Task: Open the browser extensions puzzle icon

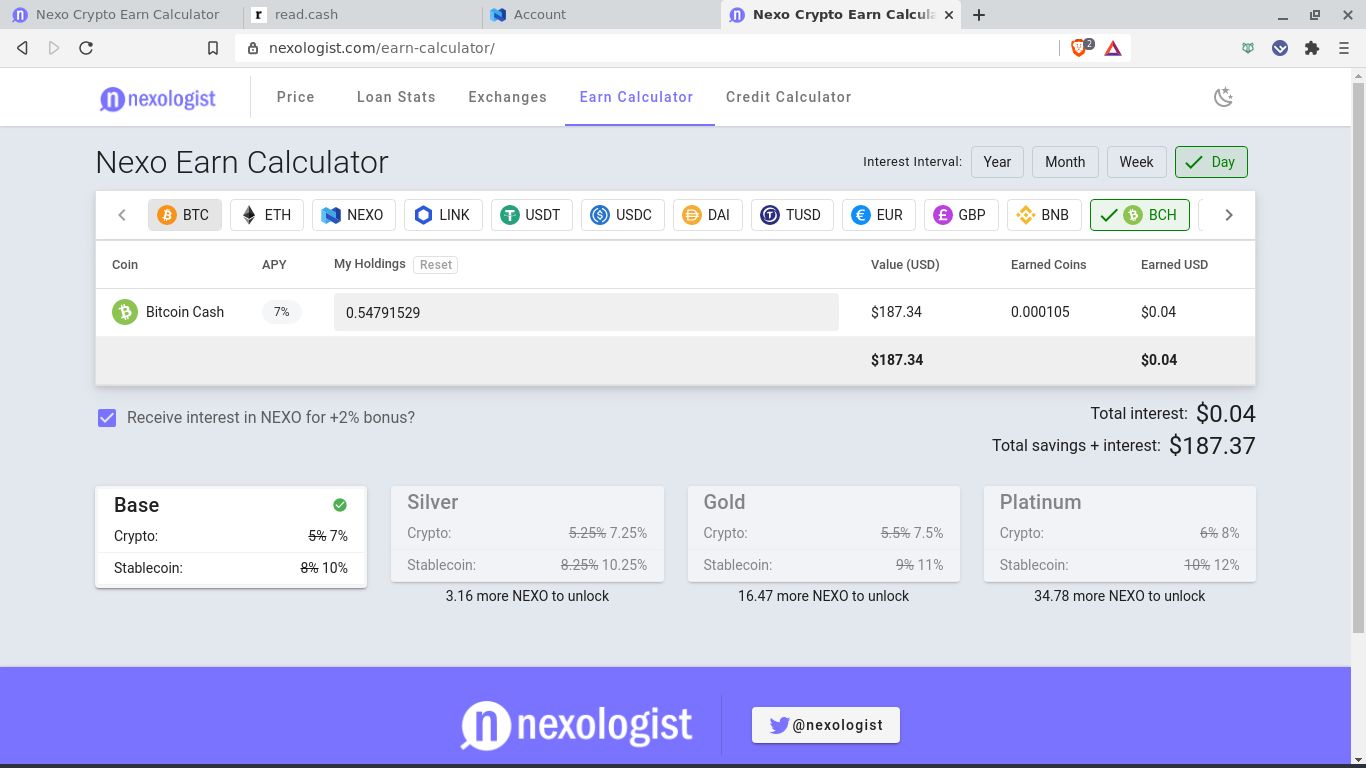Action: coord(1312,48)
